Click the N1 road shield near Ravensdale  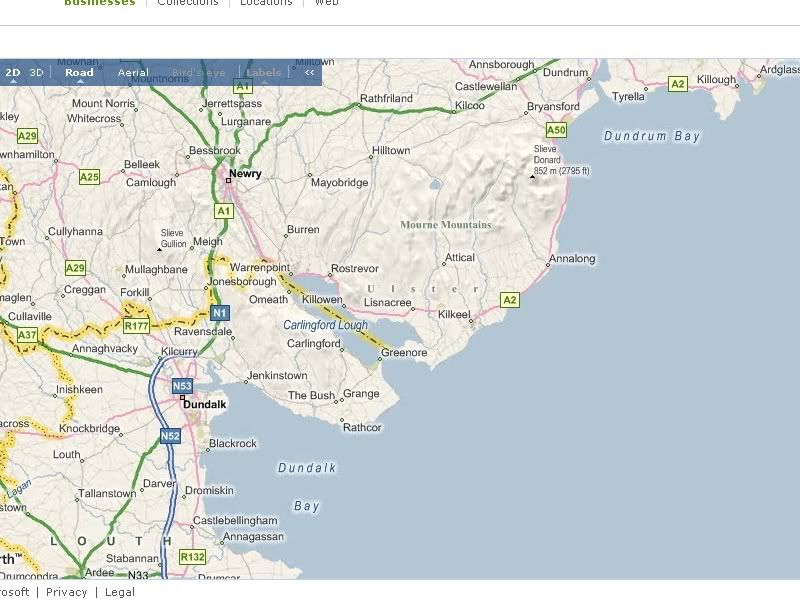coord(220,313)
